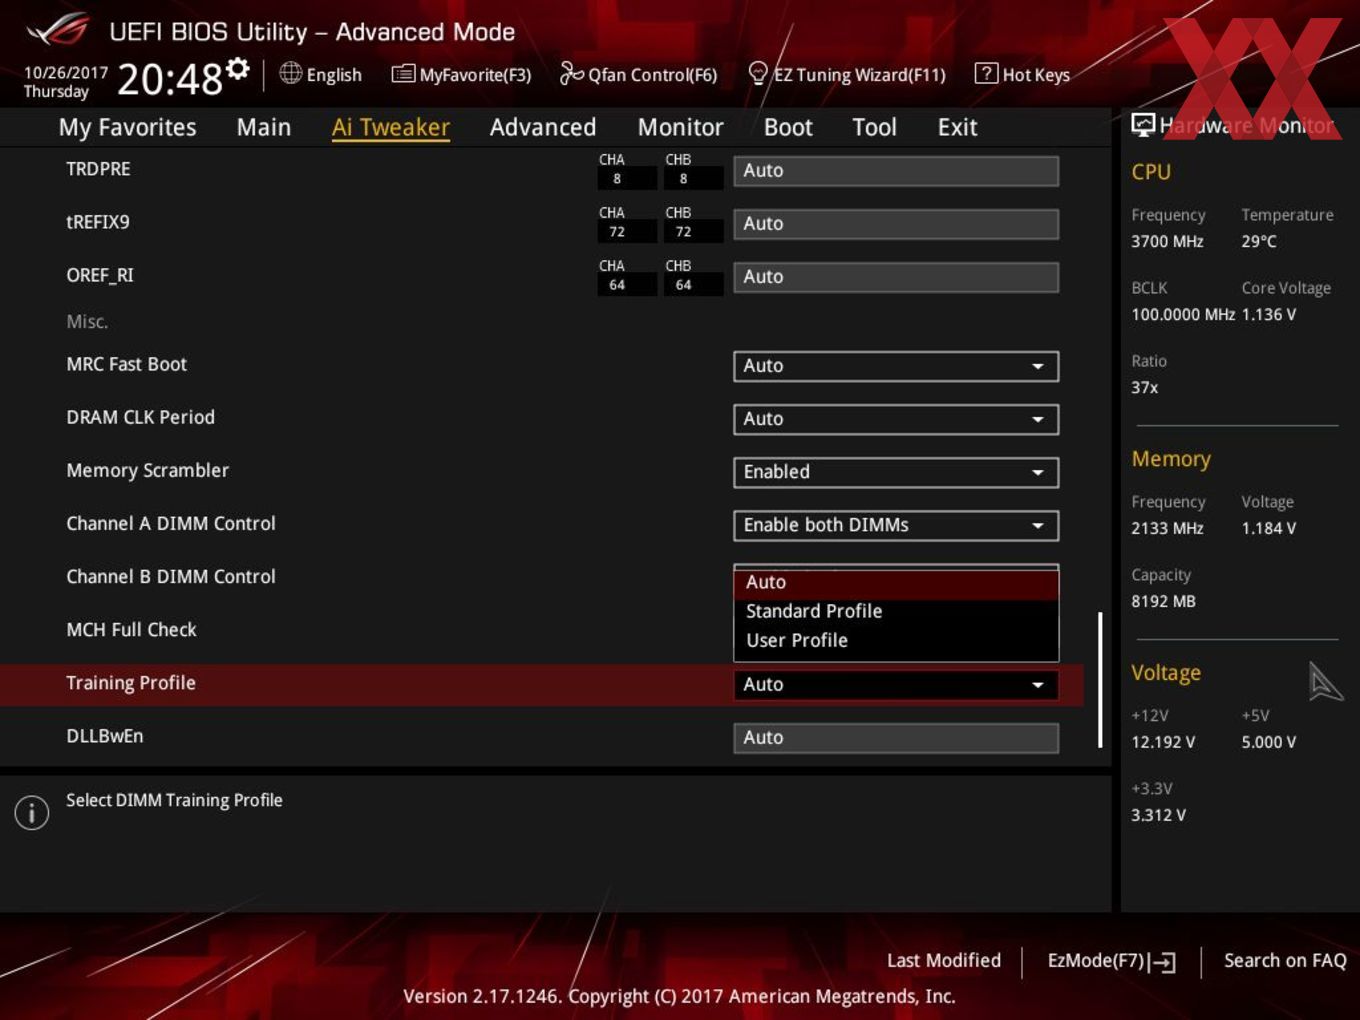Click the globe language icon
Viewport: 1360px width, 1020px height.
[290, 73]
